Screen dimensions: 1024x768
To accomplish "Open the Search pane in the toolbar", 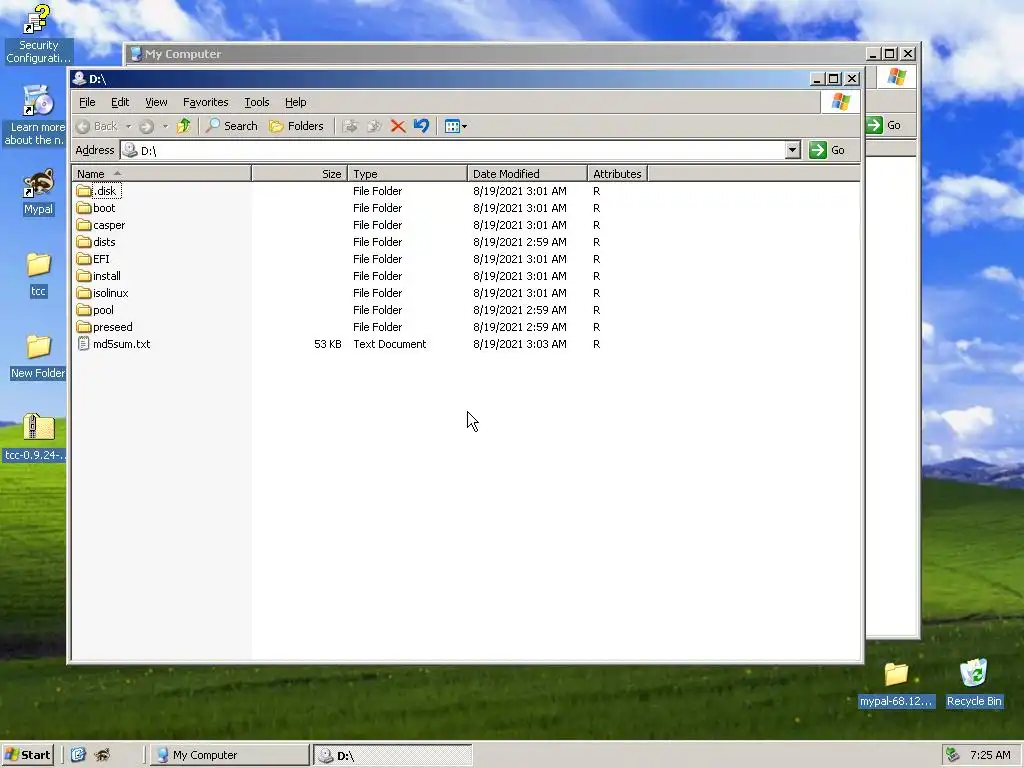I will pyautogui.click(x=232, y=126).
